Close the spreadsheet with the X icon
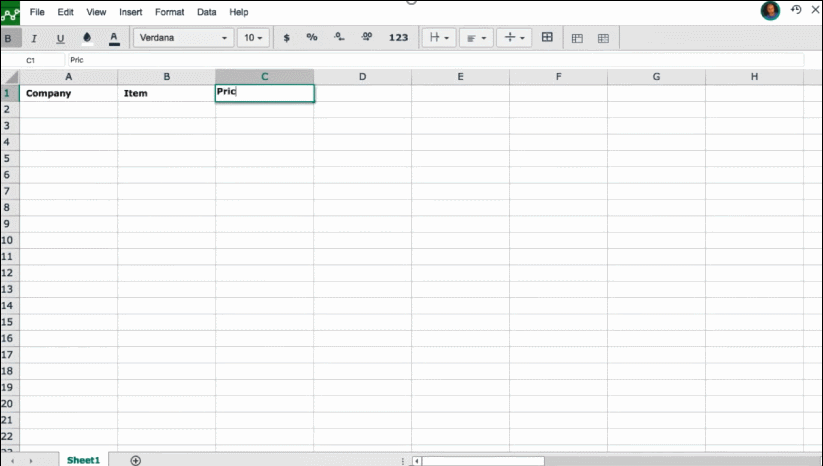 point(816,9)
